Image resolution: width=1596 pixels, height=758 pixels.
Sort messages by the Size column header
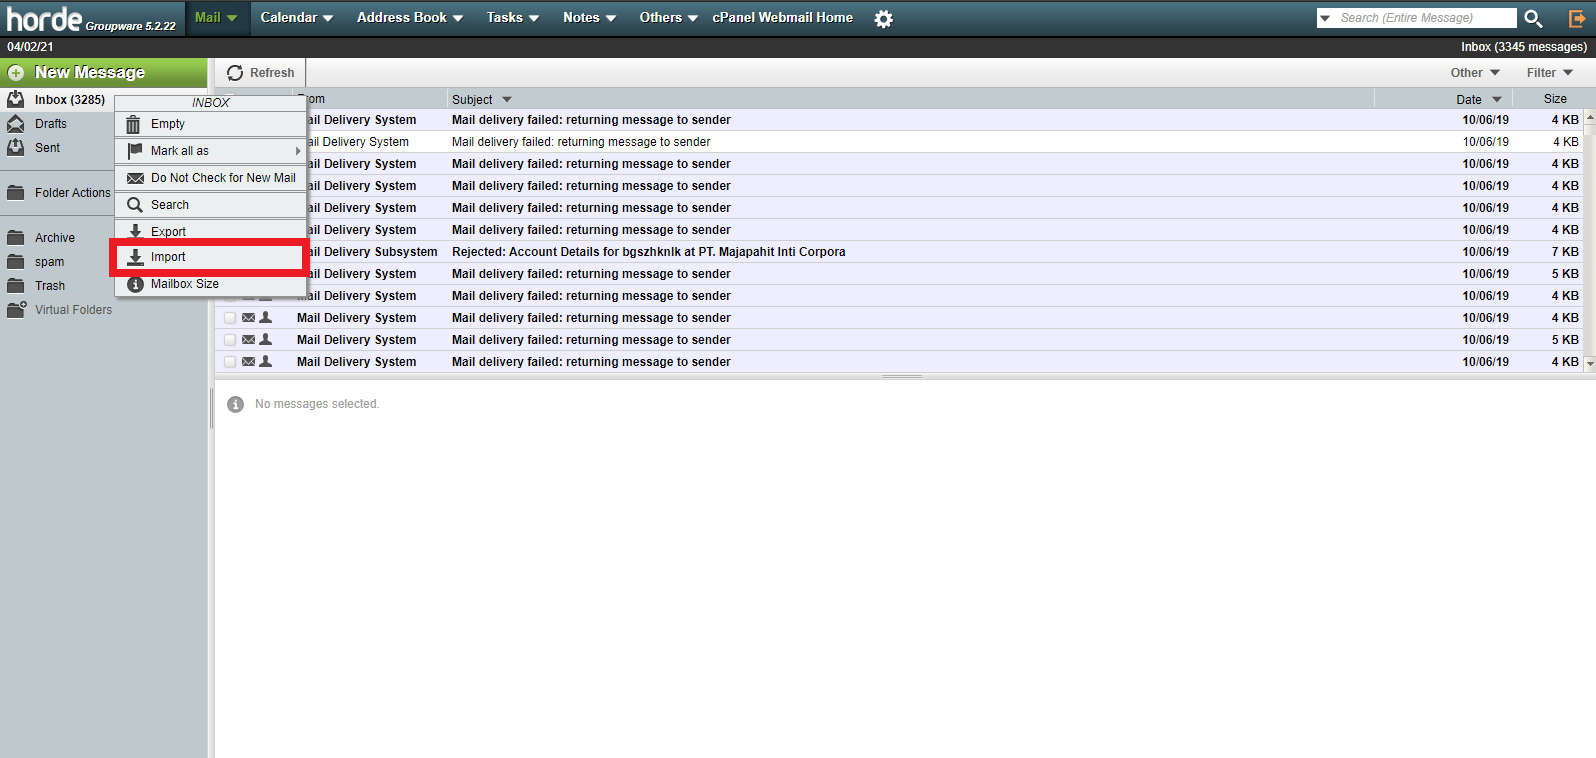tap(1555, 99)
